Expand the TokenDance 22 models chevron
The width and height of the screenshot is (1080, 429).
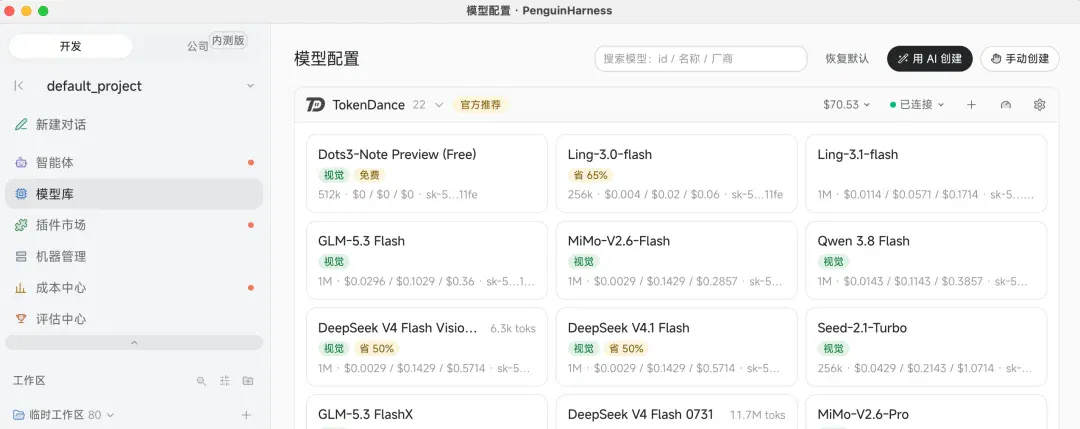coord(439,105)
